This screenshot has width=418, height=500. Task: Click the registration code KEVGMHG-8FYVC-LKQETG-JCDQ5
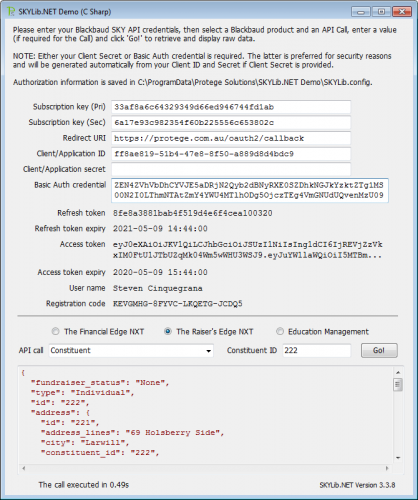pyautogui.click(x=178, y=304)
